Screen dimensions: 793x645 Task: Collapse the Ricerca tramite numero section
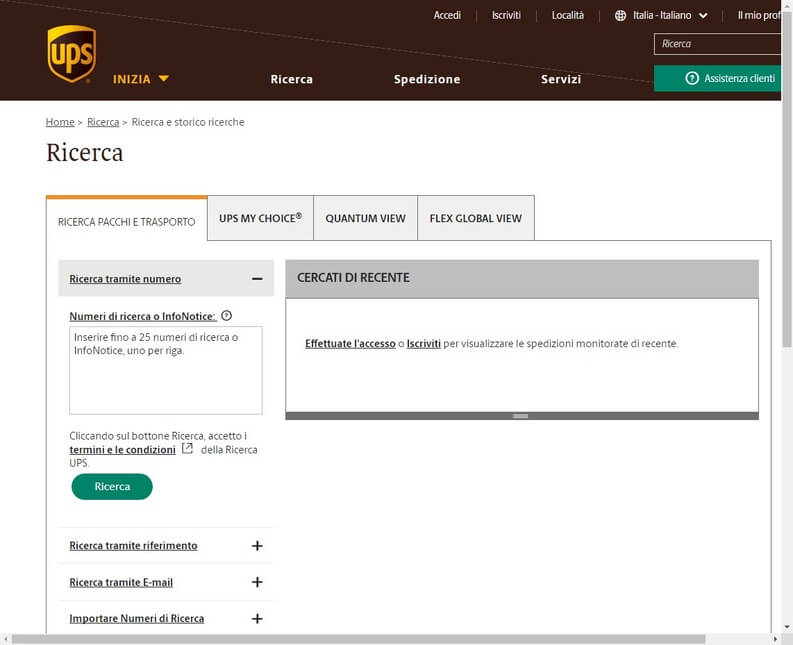pyautogui.click(x=257, y=279)
